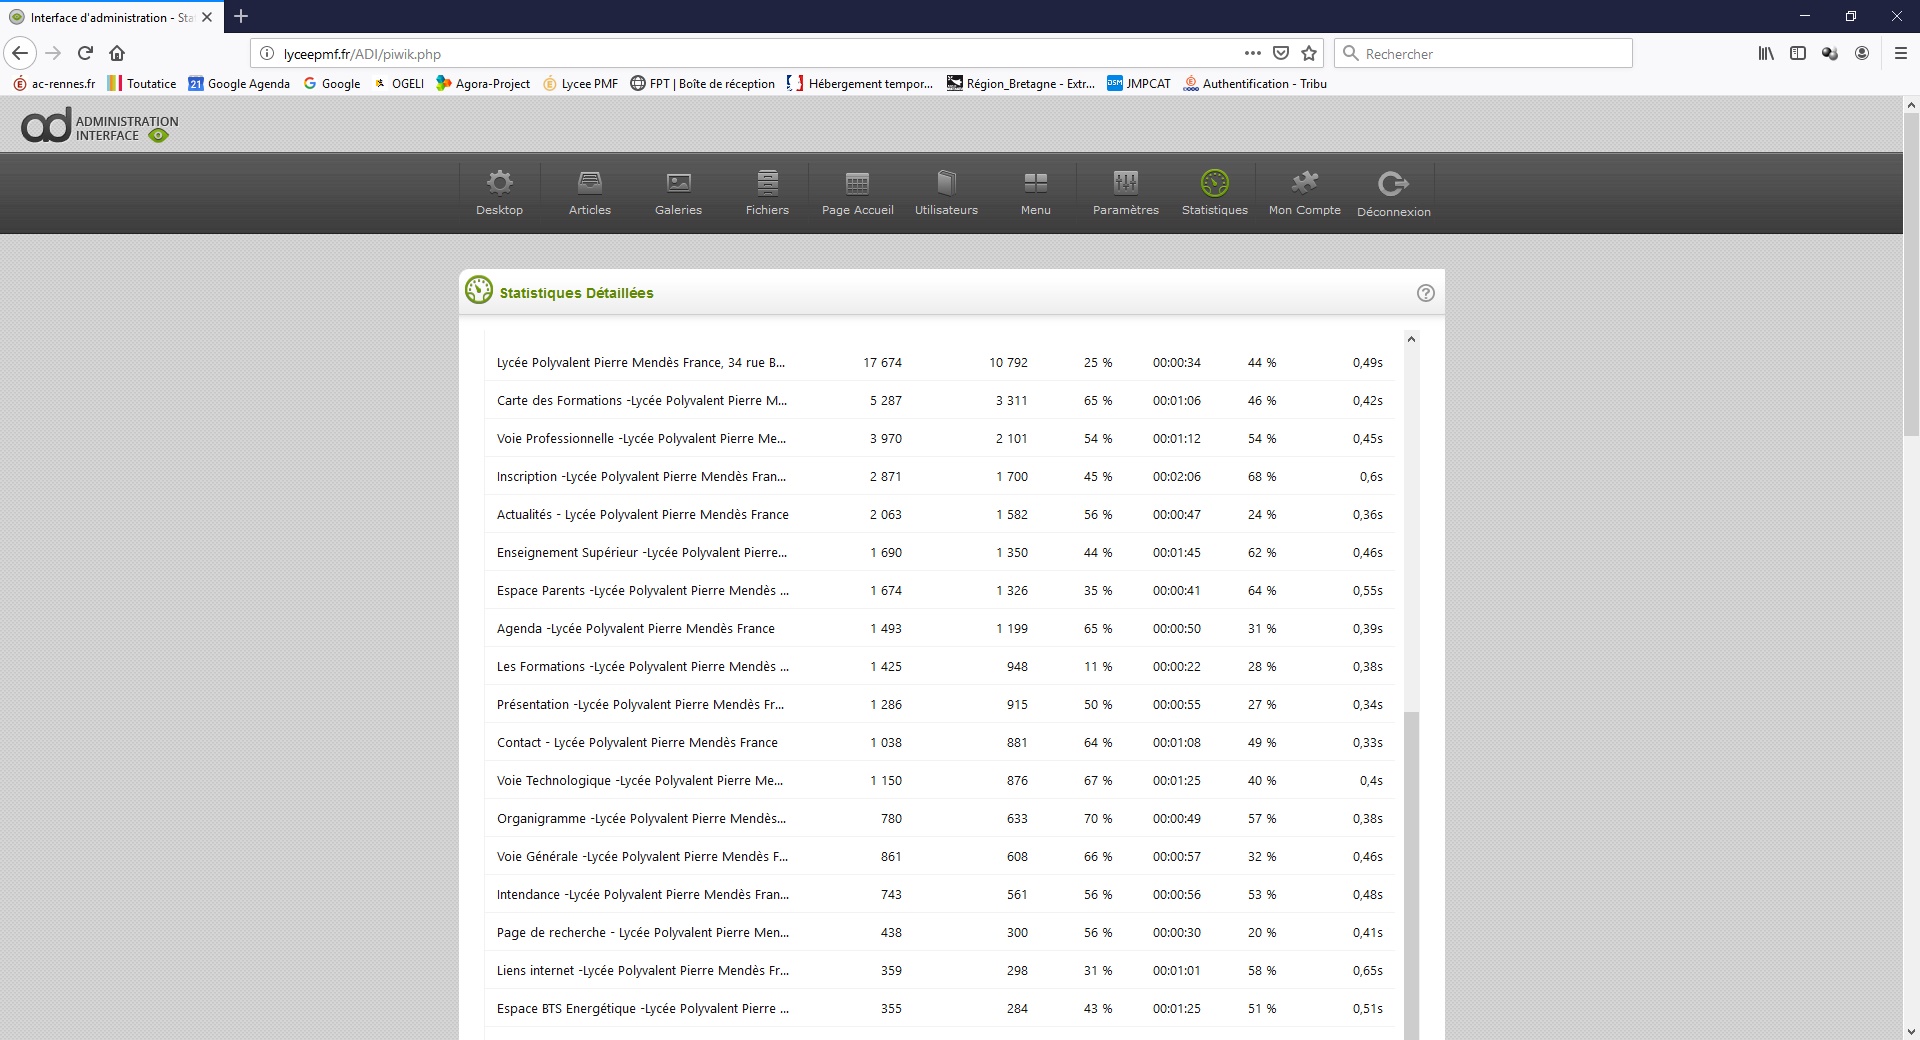Select the Page Accueil icon

(857, 183)
